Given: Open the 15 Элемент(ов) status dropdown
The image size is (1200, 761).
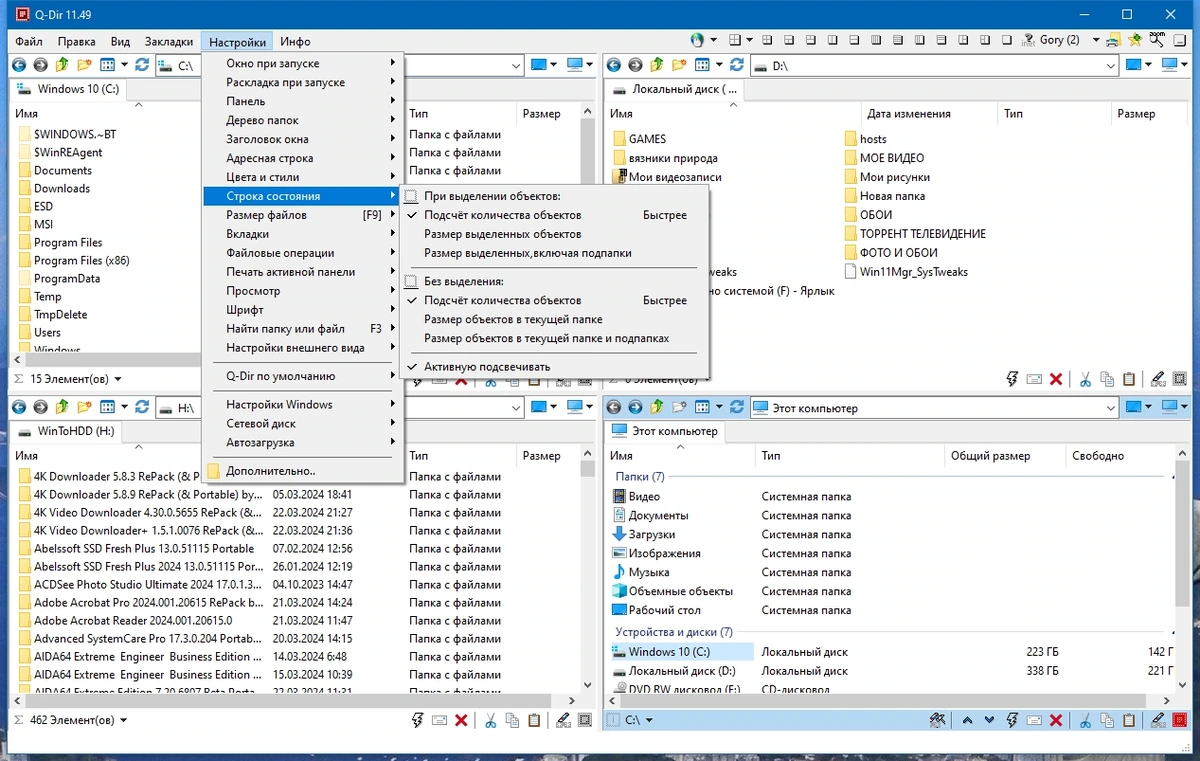Looking at the screenshot, I should tap(118, 379).
